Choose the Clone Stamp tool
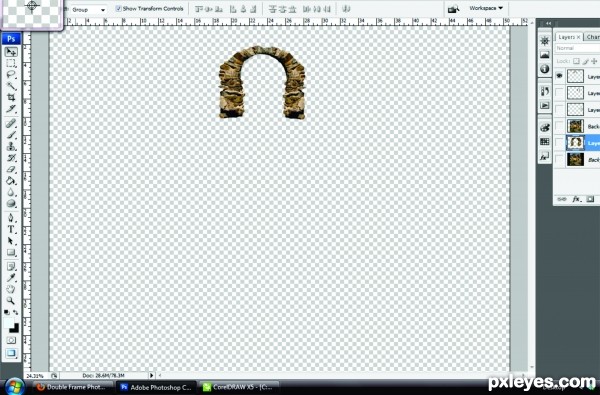The width and height of the screenshot is (600, 395). tap(11, 146)
